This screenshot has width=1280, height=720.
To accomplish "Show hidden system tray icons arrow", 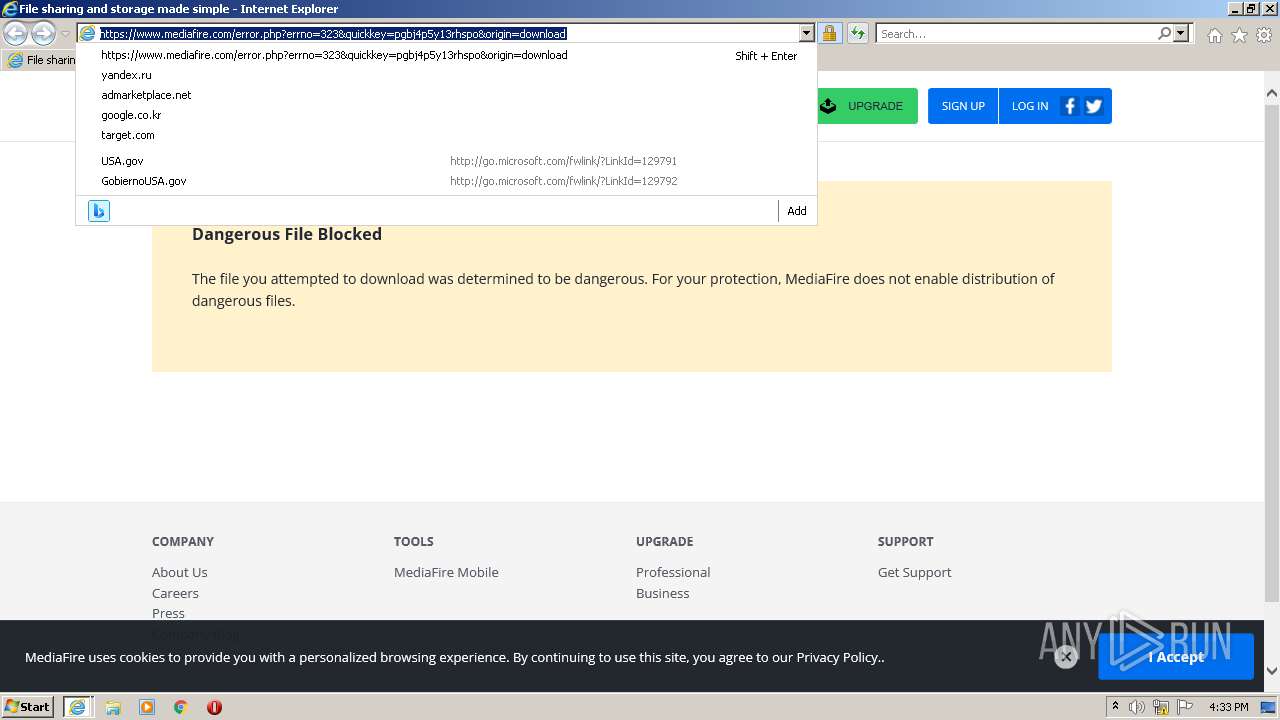I will pyautogui.click(x=1115, y=707).
